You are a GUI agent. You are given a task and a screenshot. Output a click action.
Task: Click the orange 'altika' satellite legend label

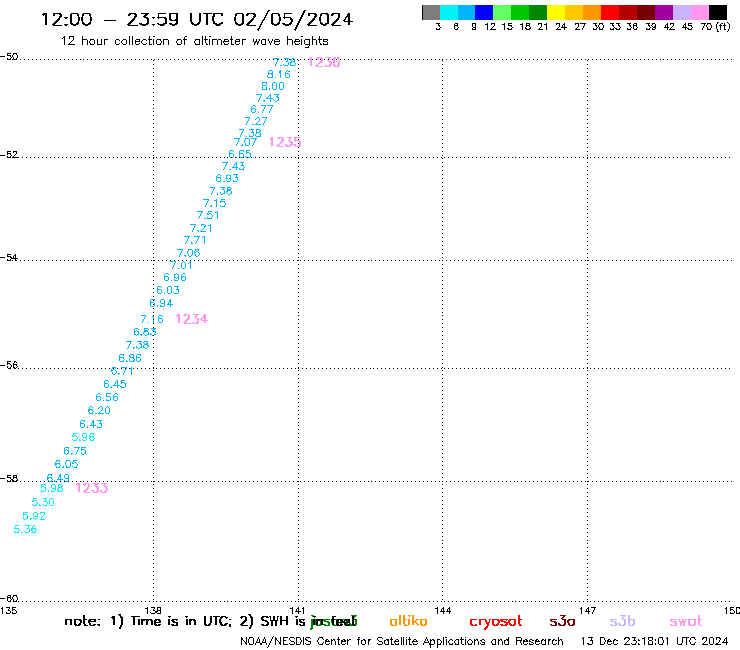[408, 621]
